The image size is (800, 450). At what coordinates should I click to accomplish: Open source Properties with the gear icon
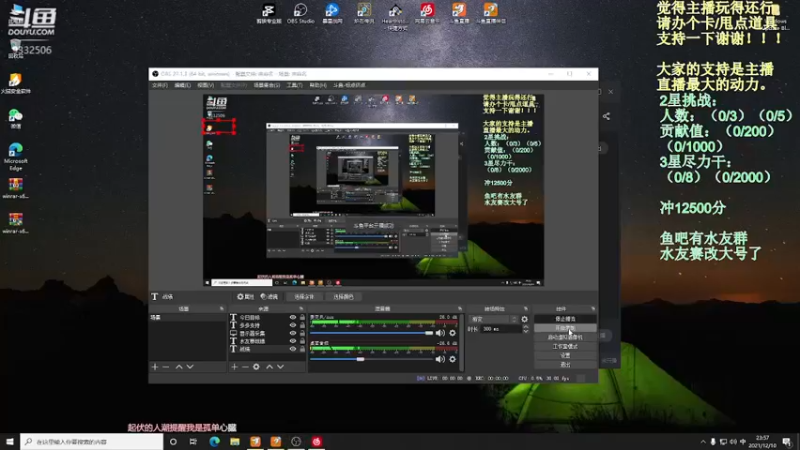[x=245, y=296]
